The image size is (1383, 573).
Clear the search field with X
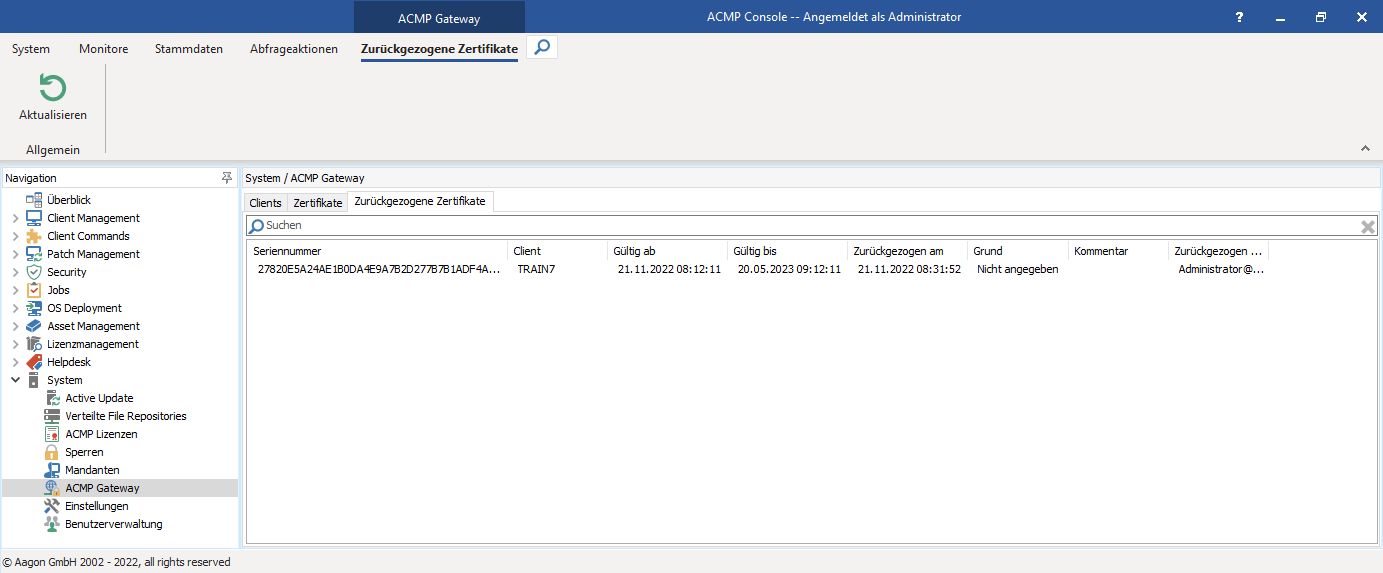(x=1368, y=227)
